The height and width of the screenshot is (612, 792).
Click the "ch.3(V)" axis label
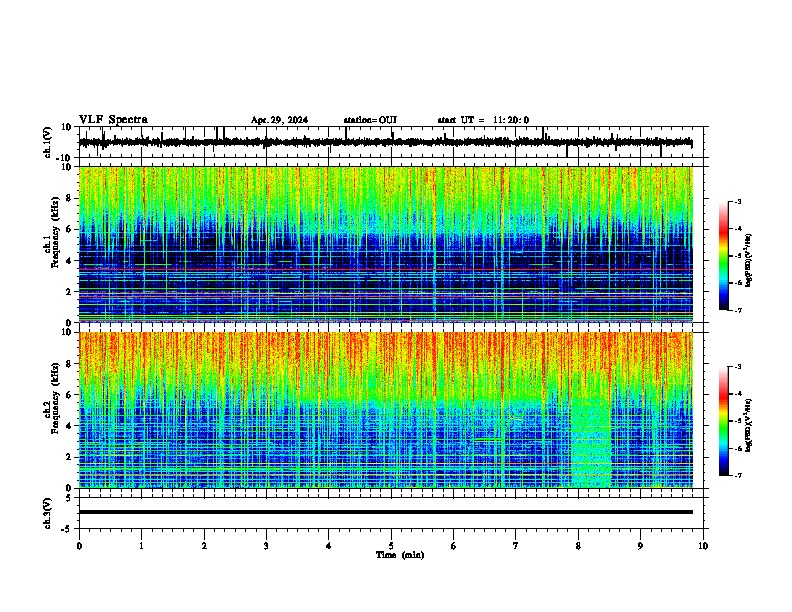pyautogui.click(x=48, y=513)
